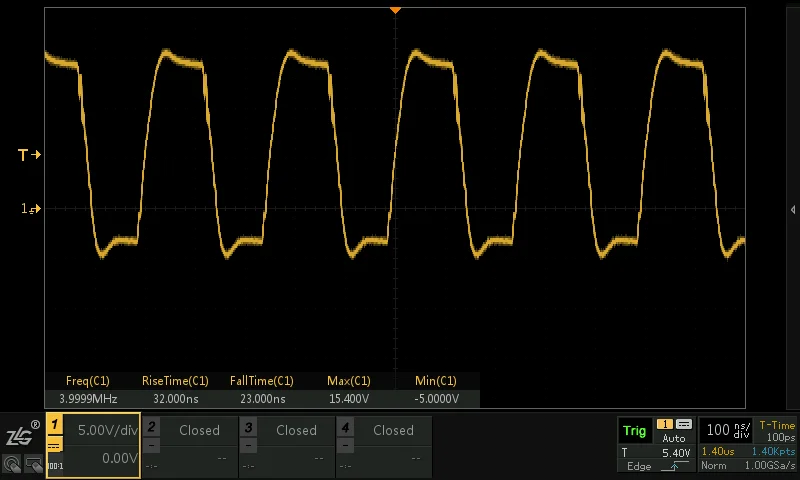Click the 15.400V maximum value
Viewport: 800px width, 480px height.
pyautogui.click(x=349, y=399)
